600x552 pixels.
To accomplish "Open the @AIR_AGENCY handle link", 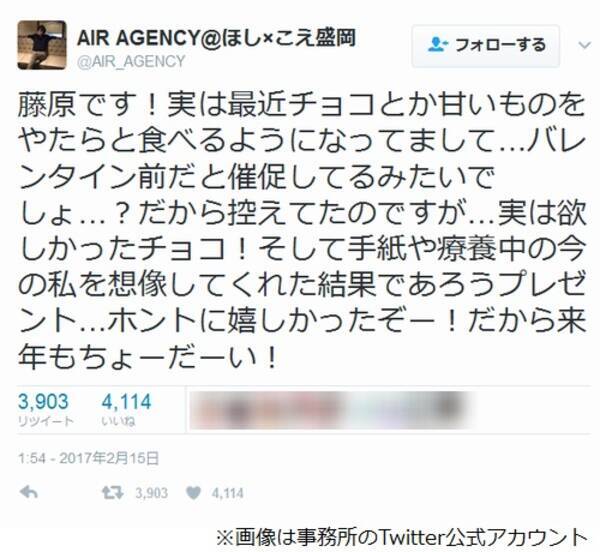I will click(131, 61).
